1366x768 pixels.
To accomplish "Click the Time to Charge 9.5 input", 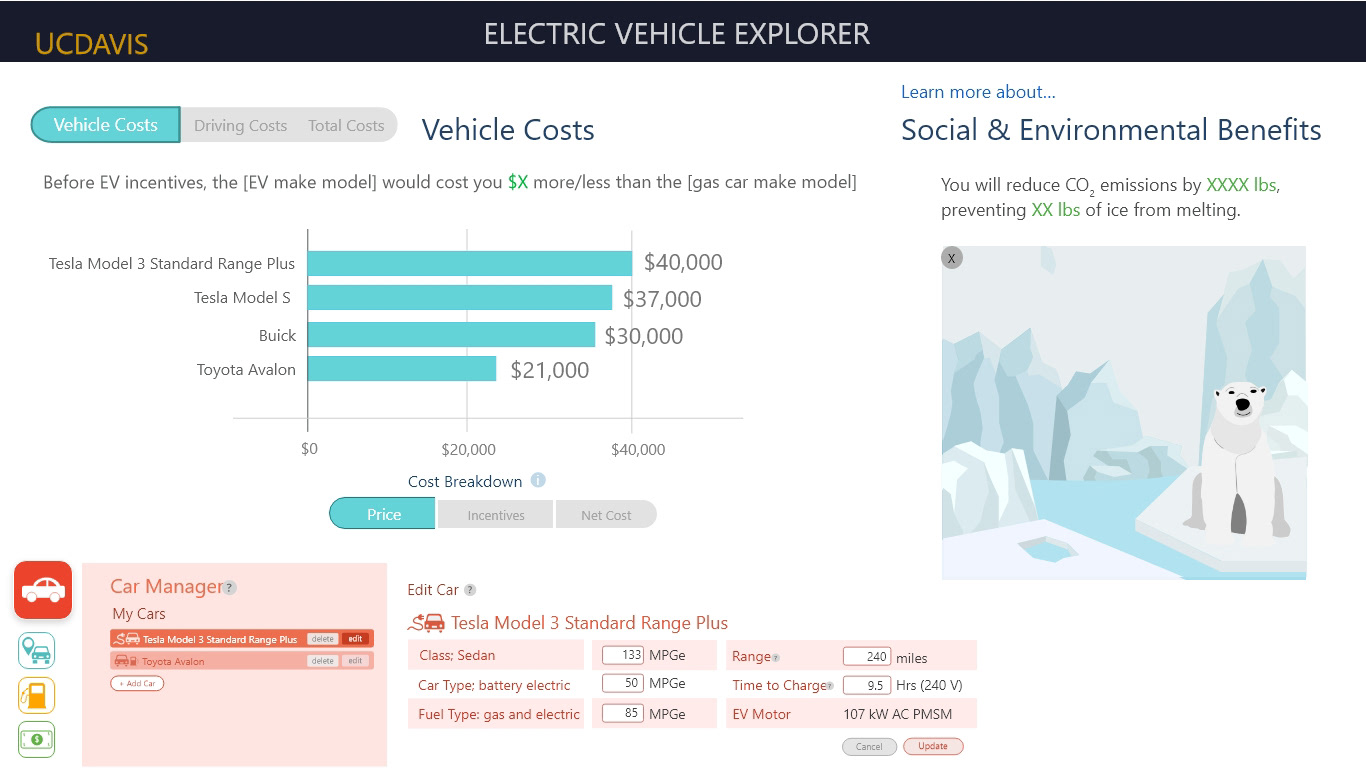I will click(866, 685).
